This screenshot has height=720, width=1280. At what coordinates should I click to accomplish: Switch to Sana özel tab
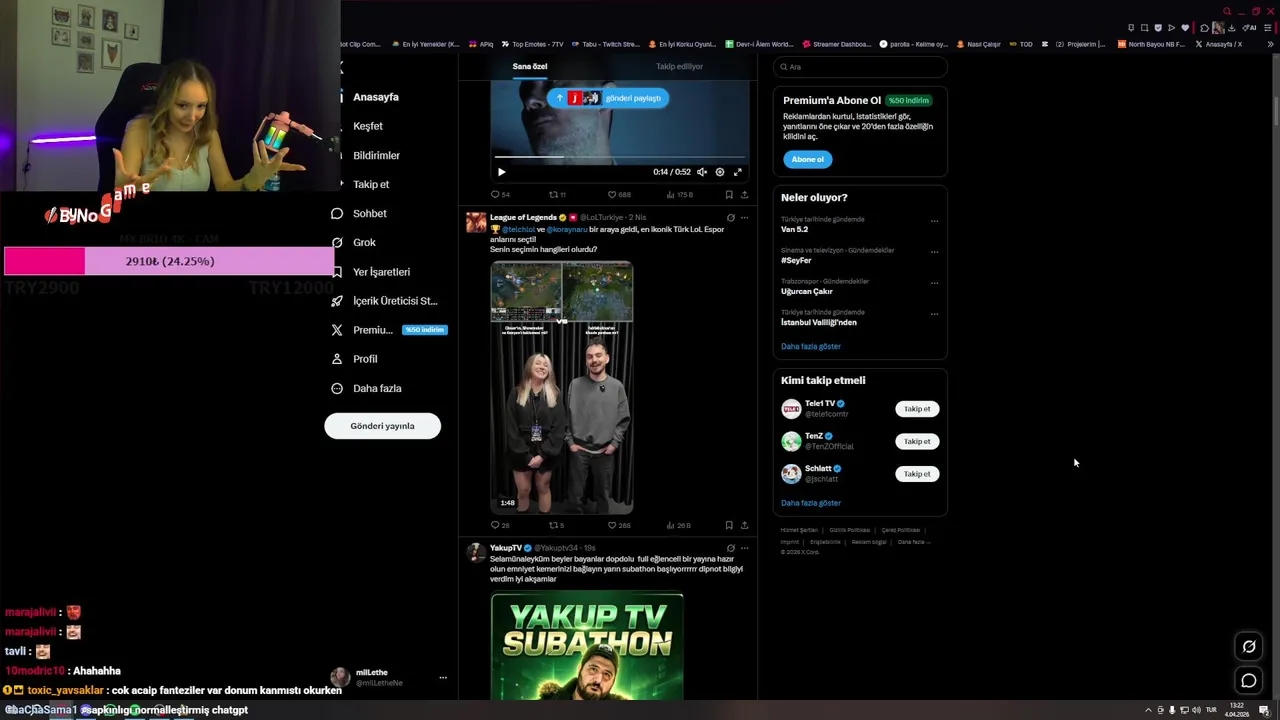click(x=530, y=66)
